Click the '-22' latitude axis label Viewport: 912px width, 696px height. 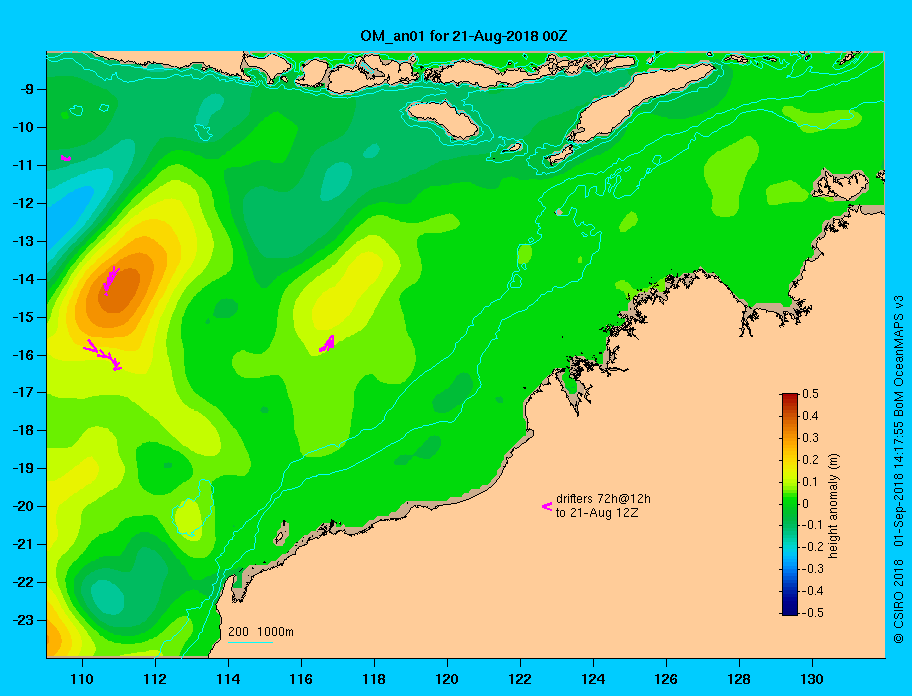[x=24, y=583]
